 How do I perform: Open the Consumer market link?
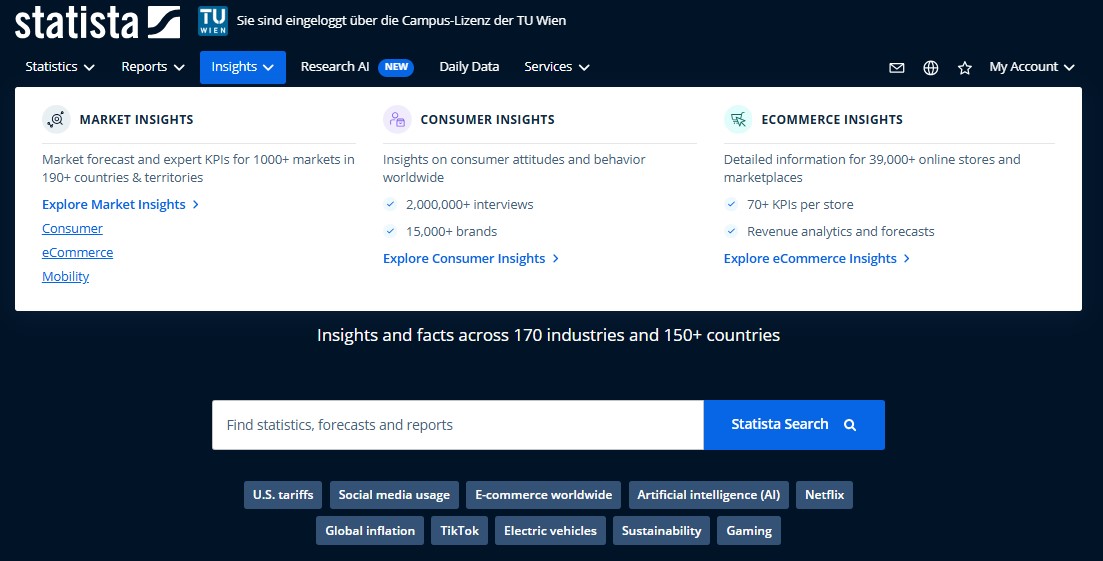72,228
